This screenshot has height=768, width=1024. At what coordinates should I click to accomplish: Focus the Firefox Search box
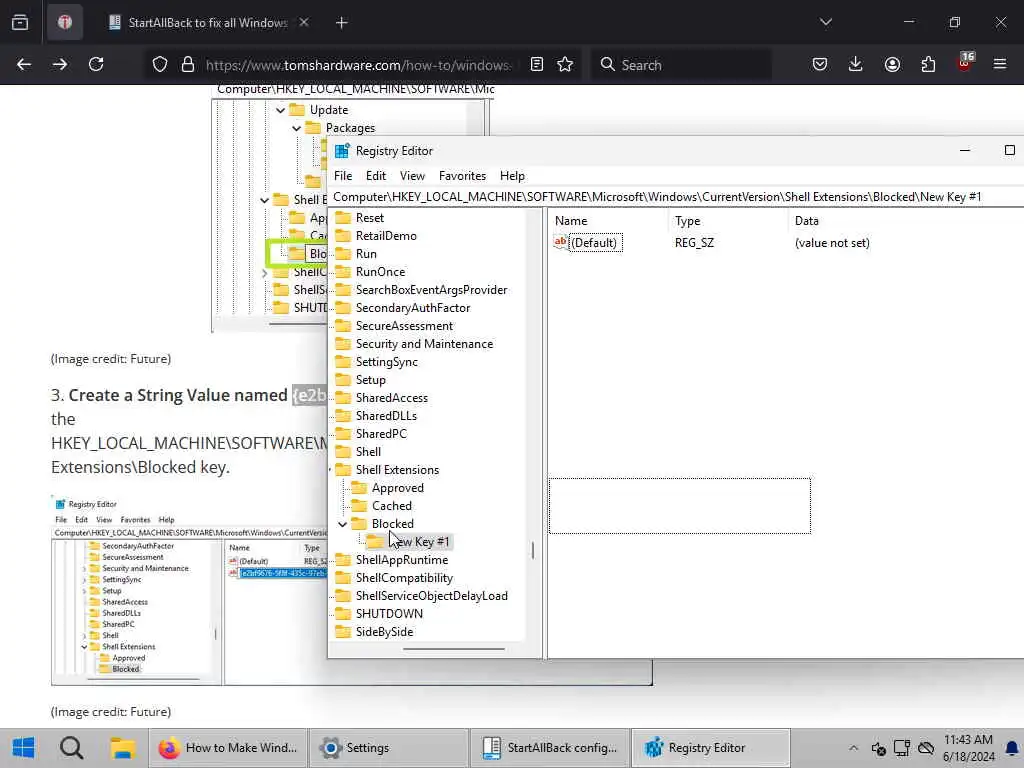point(681,65)
